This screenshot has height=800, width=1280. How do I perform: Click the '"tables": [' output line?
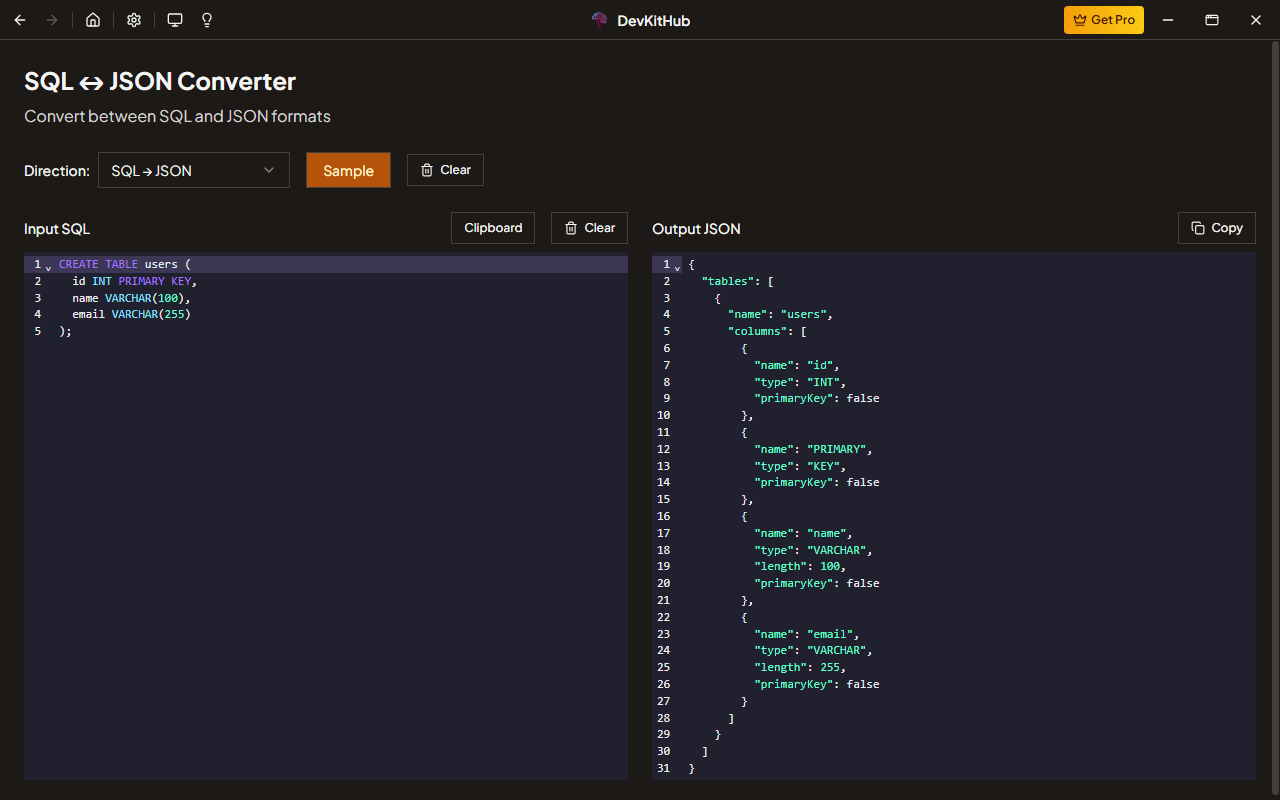point(738,281)
